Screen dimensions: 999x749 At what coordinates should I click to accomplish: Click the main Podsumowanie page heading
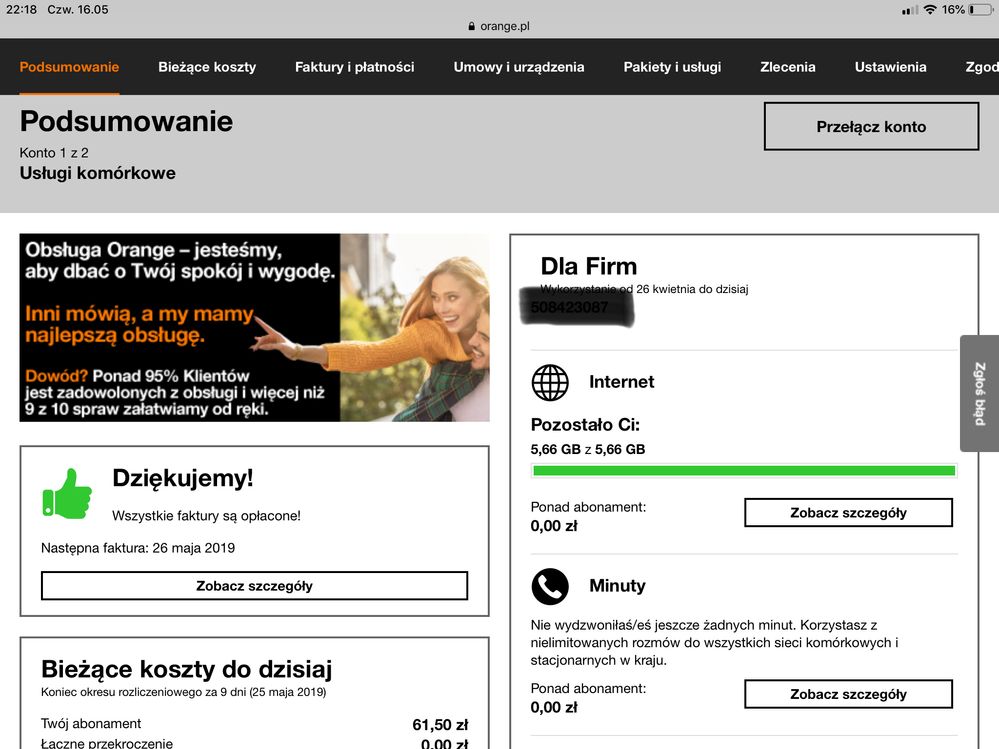click(x=126, y=121)
